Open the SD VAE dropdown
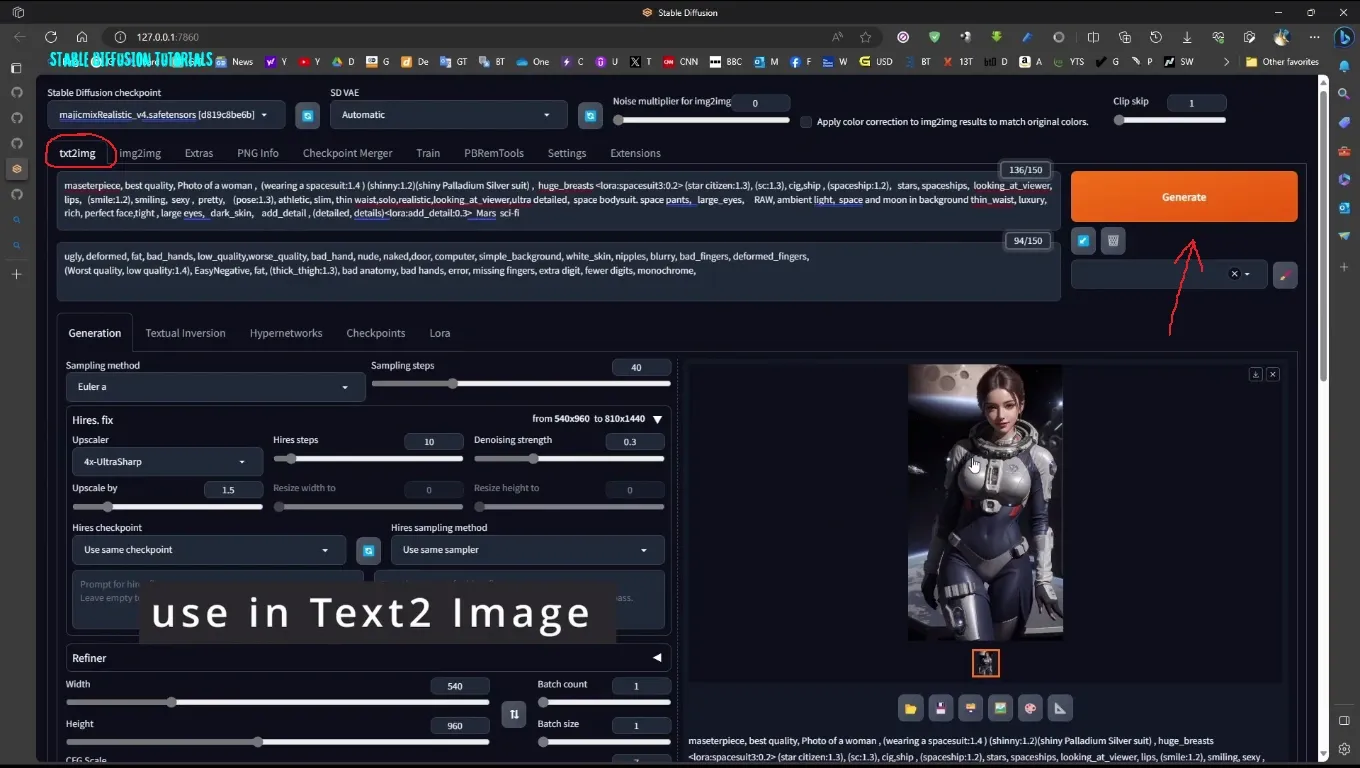The image size is (1360, 768). (449, 115)
